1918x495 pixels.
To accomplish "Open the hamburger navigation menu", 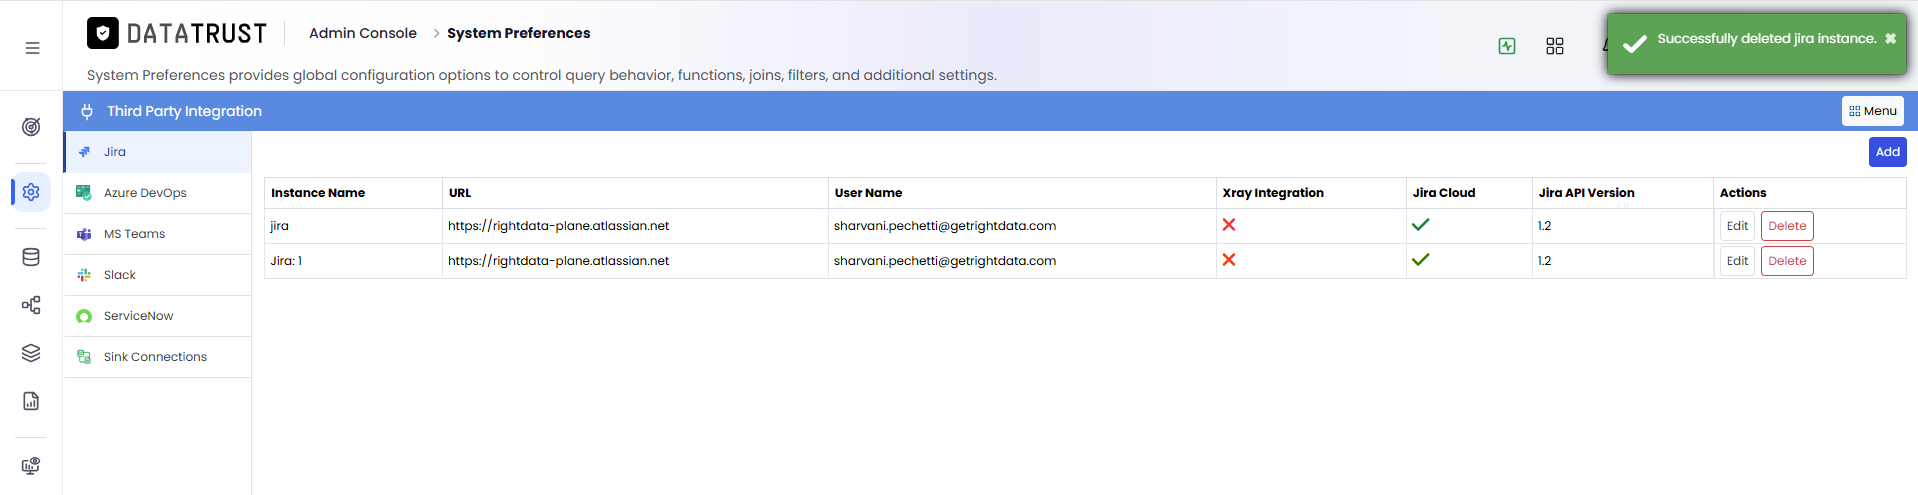I will [x=32, y=48].
